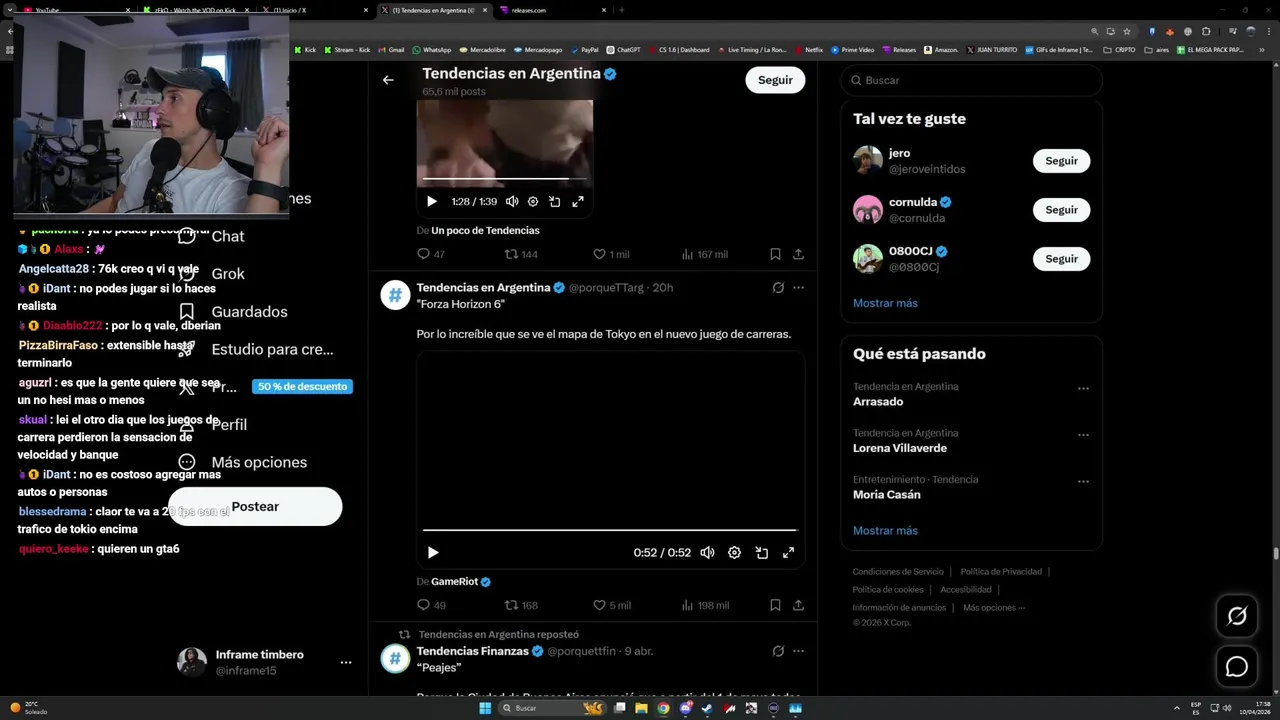
Task: Bookmark the Forza Horizon 6 post
Action: pos(775,605)
